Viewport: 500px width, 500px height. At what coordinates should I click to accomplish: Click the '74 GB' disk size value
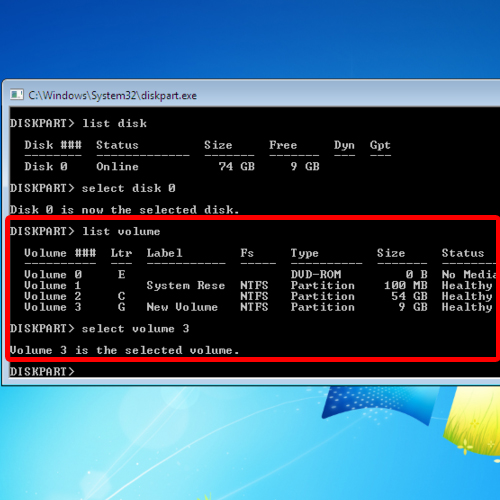pyautogui.click(x=237, y=166)
